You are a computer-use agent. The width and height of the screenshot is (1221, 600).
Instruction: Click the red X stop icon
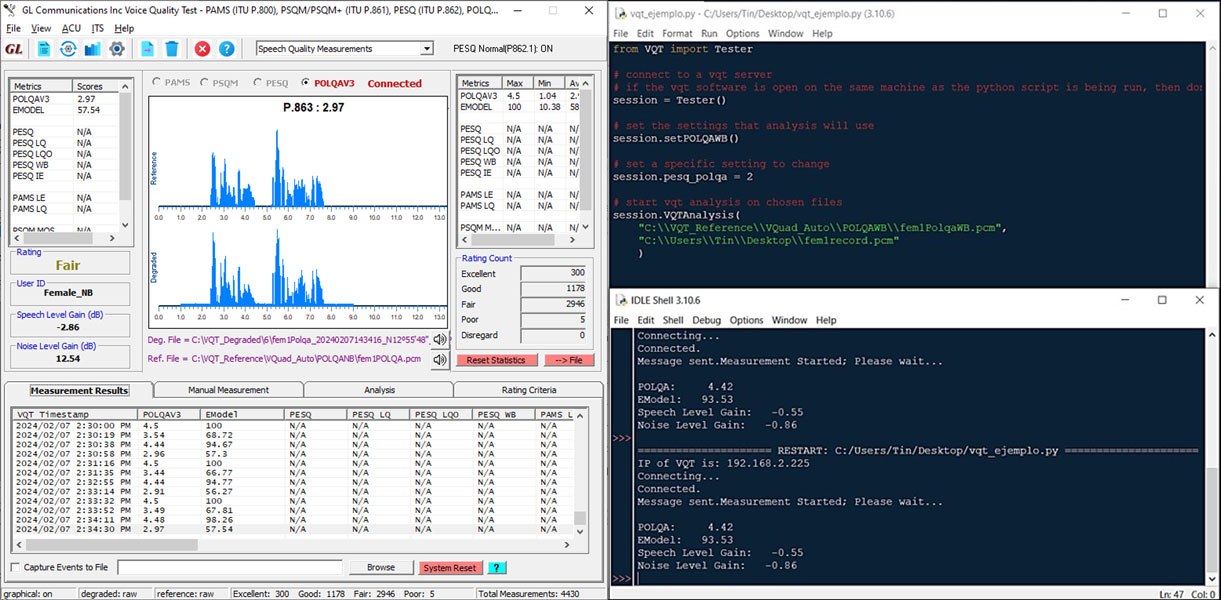(202, 49)
